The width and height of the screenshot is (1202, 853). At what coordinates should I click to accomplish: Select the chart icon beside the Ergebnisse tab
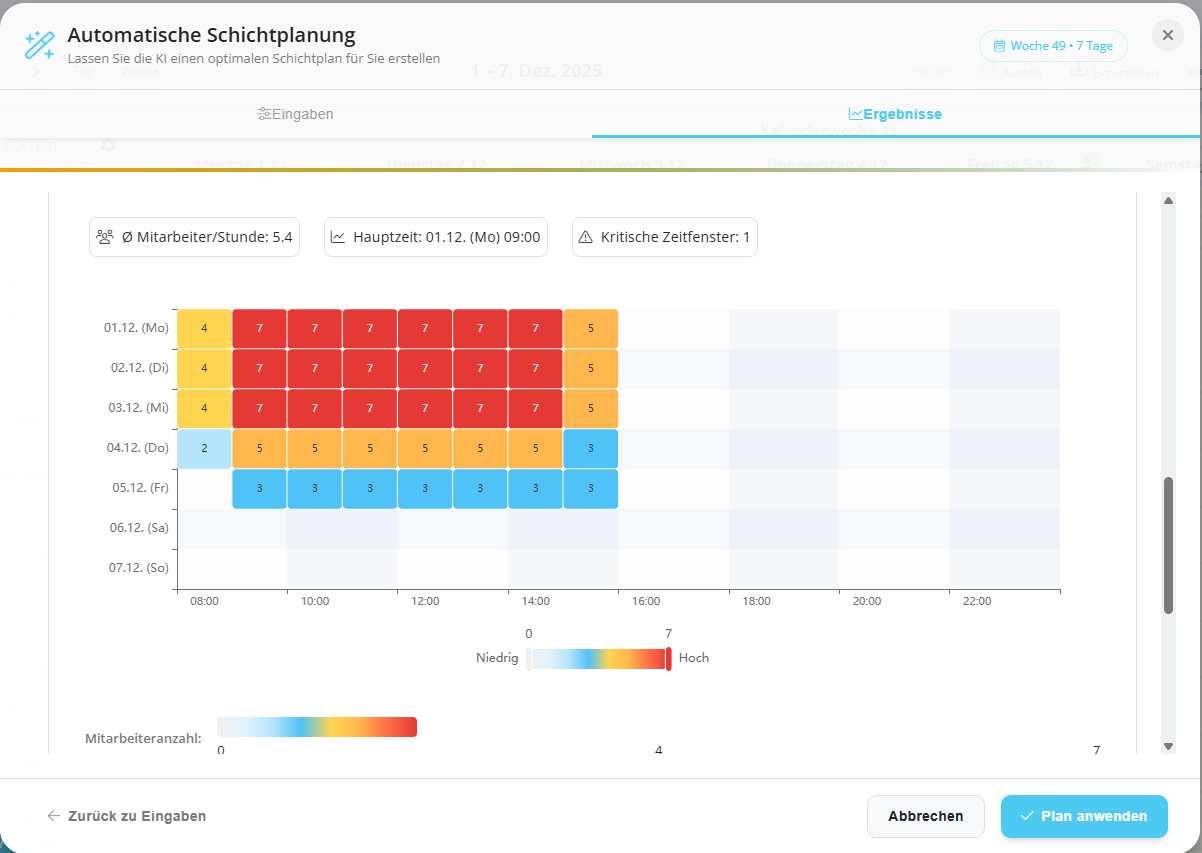point(854,113)
